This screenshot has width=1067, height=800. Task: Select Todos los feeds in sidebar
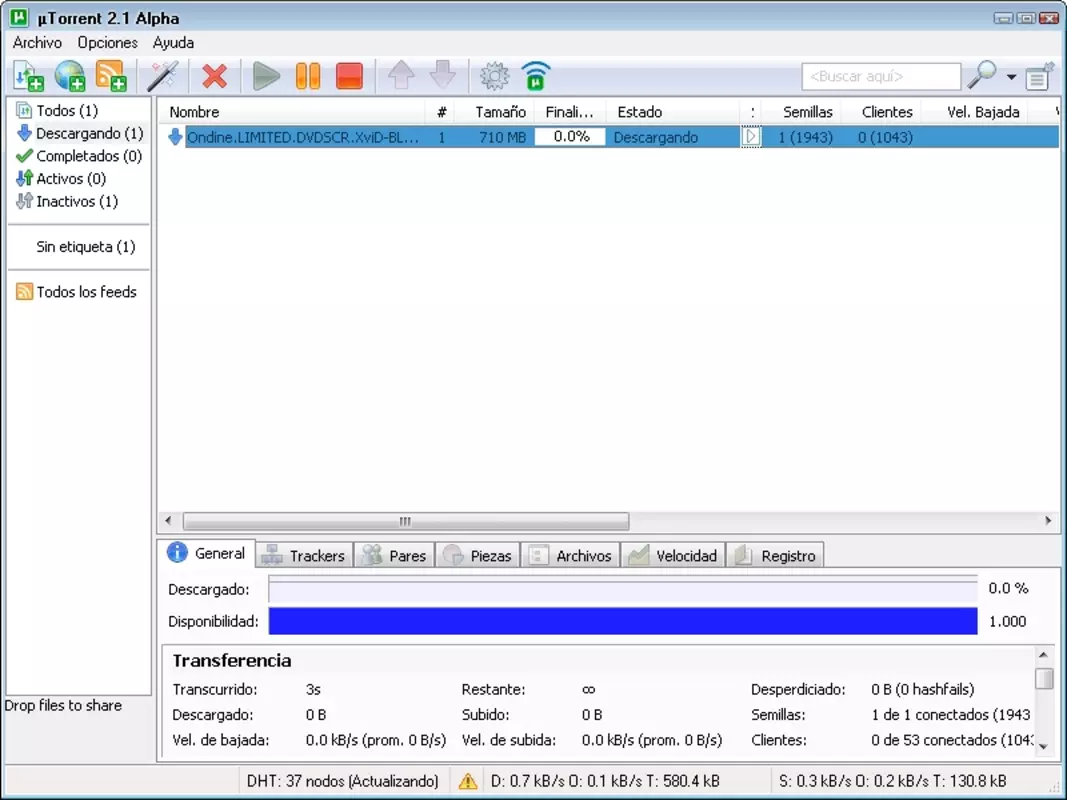pos(76,292)
